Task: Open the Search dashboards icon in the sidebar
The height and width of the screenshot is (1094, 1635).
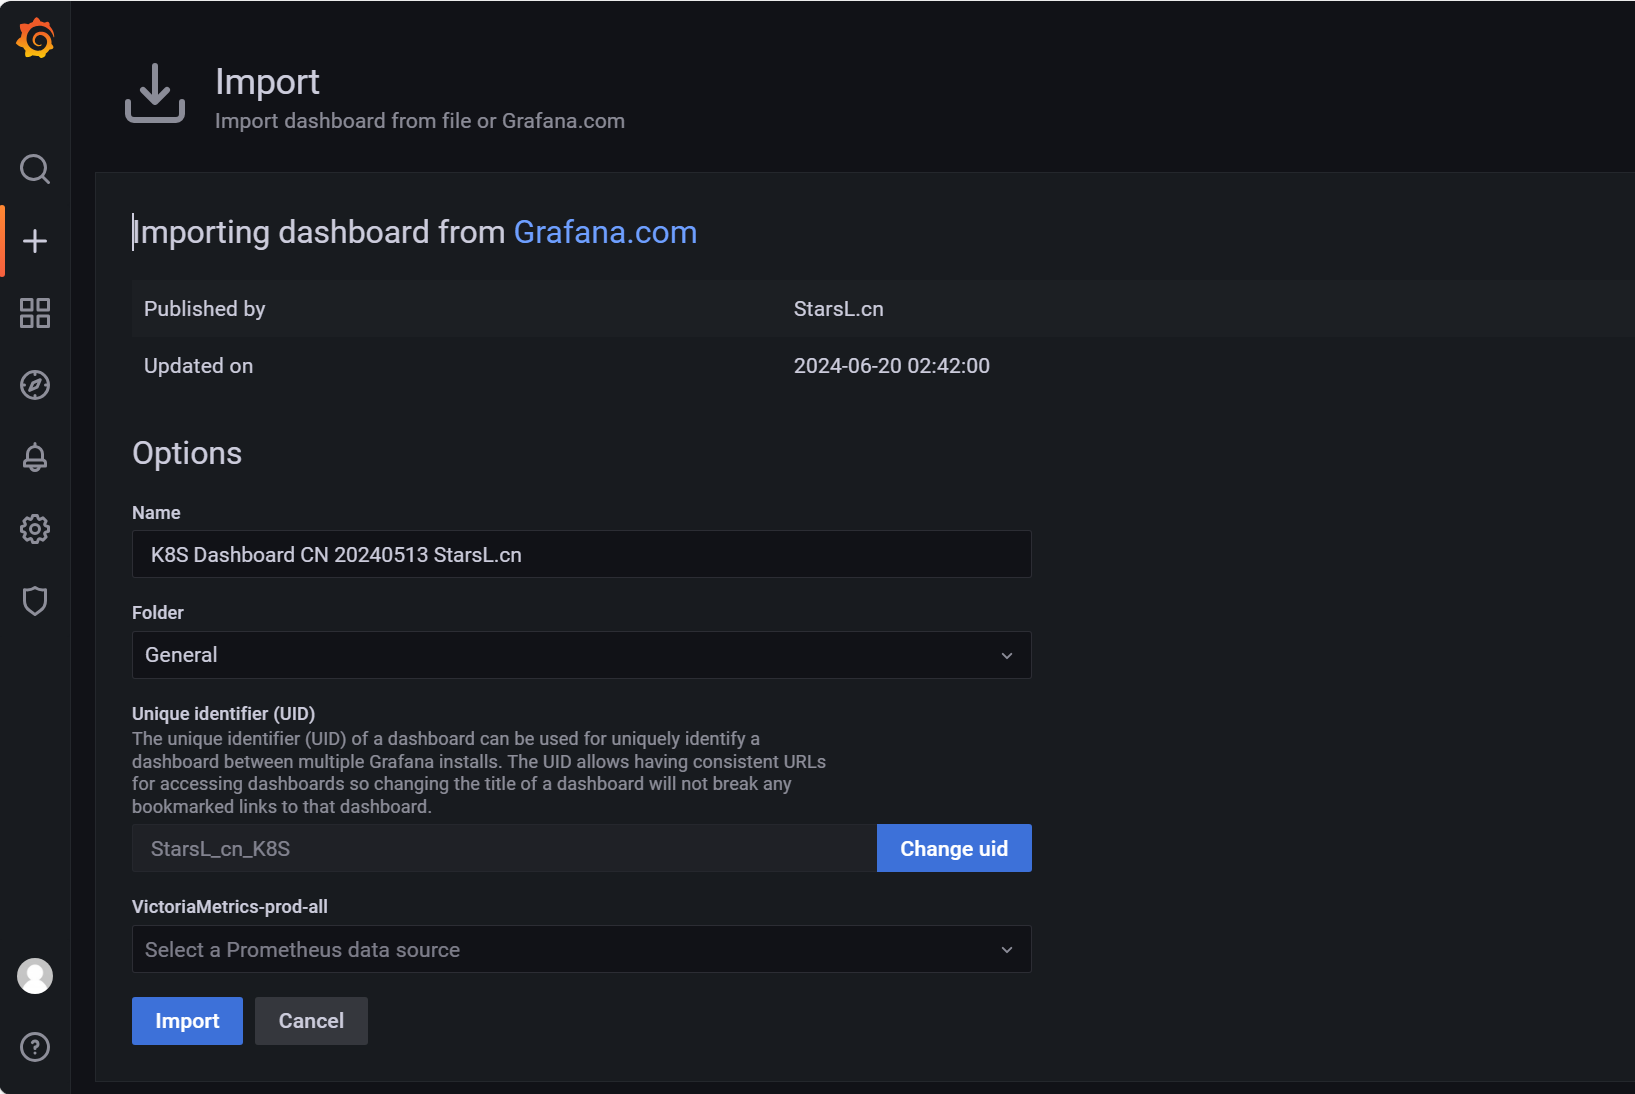Action: pos(35,169)
